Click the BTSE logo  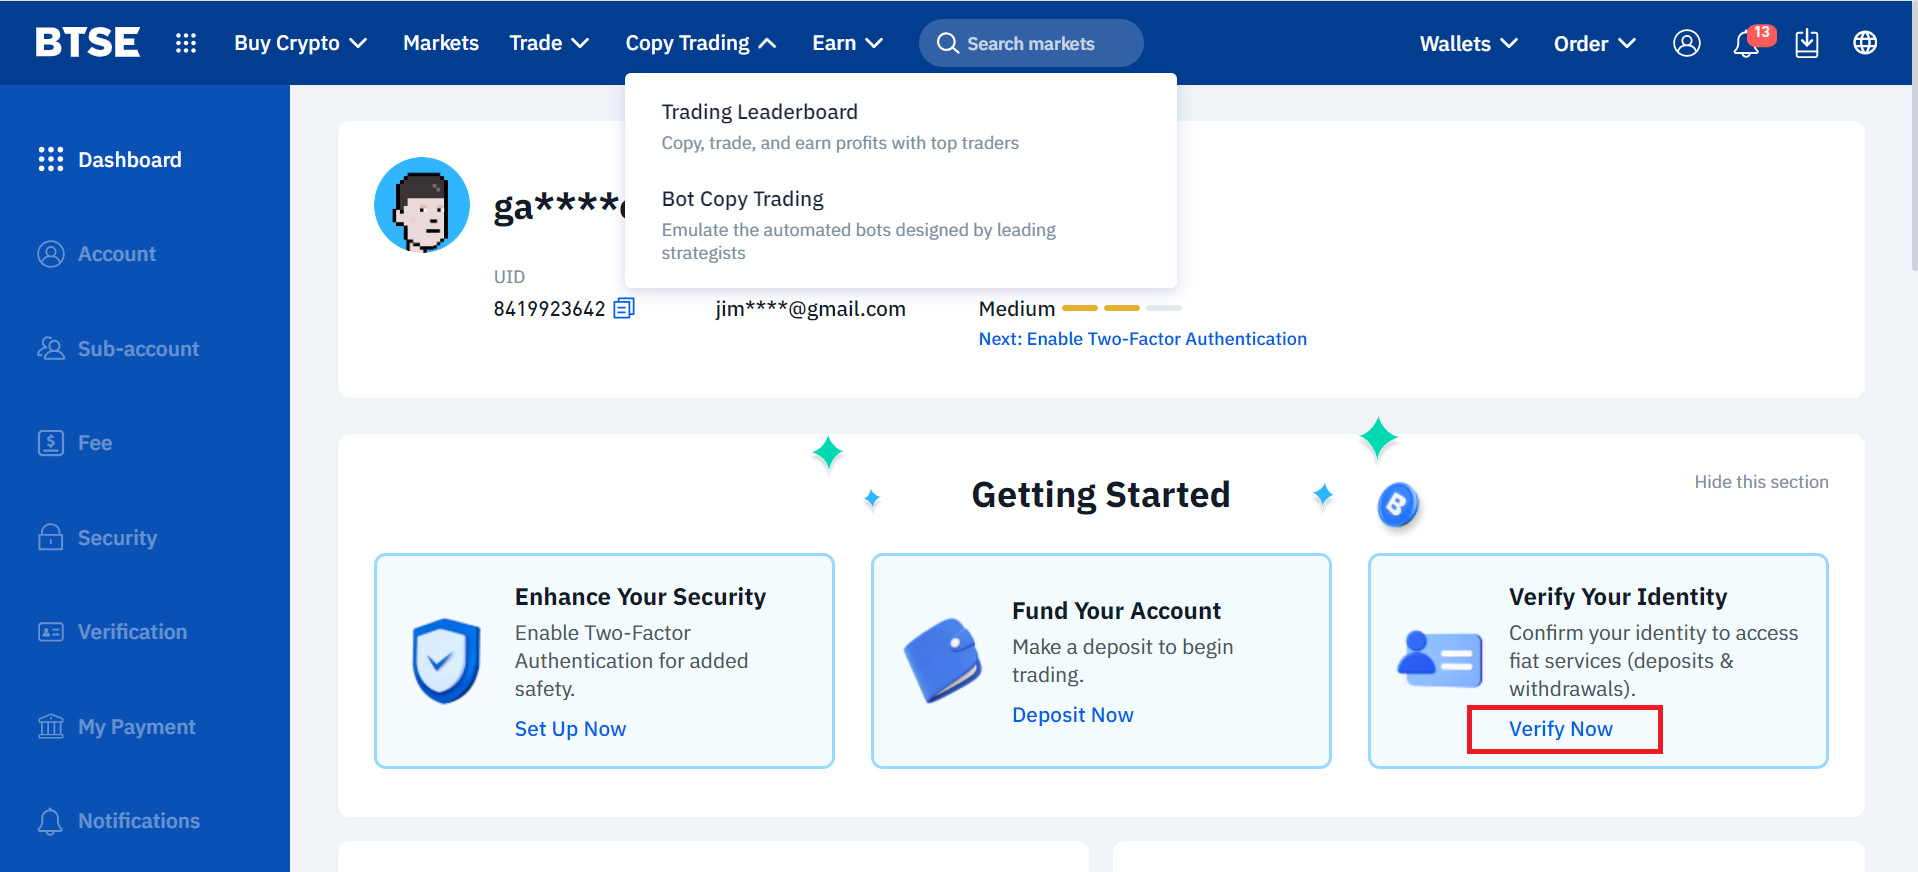[87, 42]
